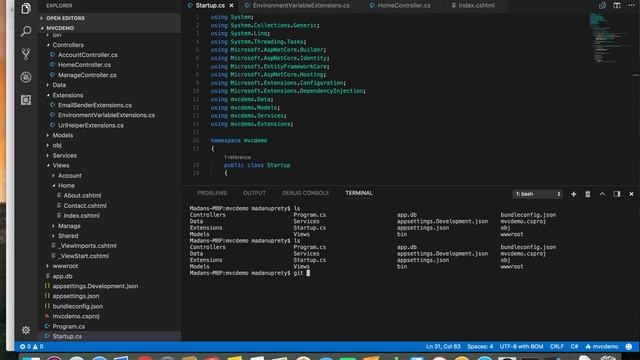
Task: Select the Terminal panel tab
Action: [359, 193]
